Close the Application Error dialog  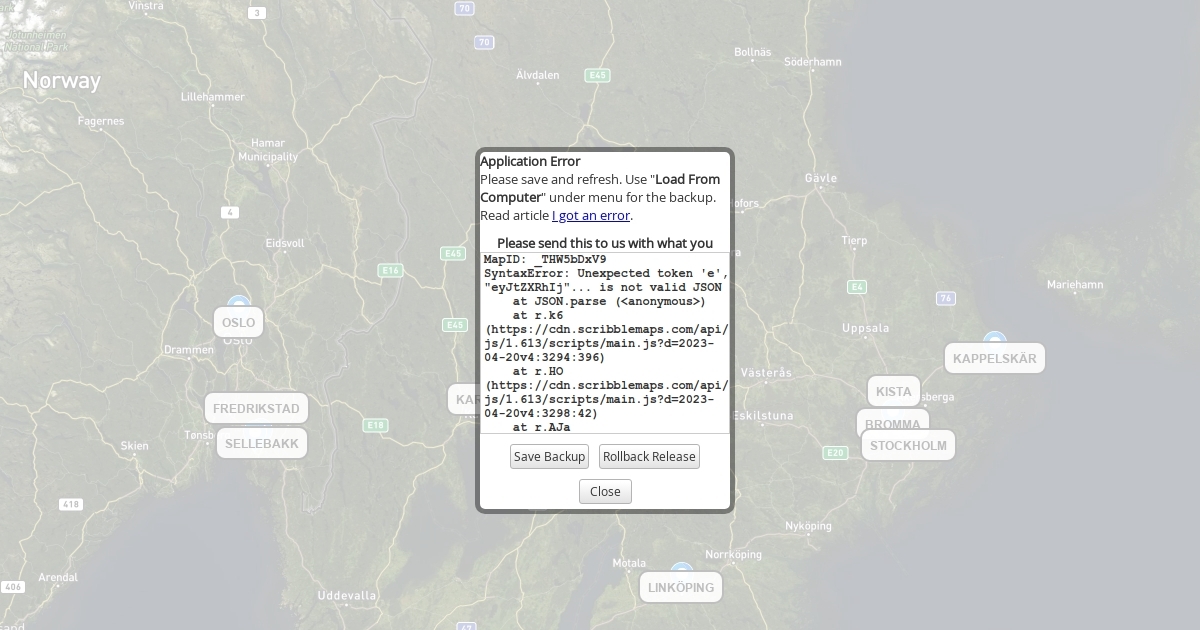[605, 492]
